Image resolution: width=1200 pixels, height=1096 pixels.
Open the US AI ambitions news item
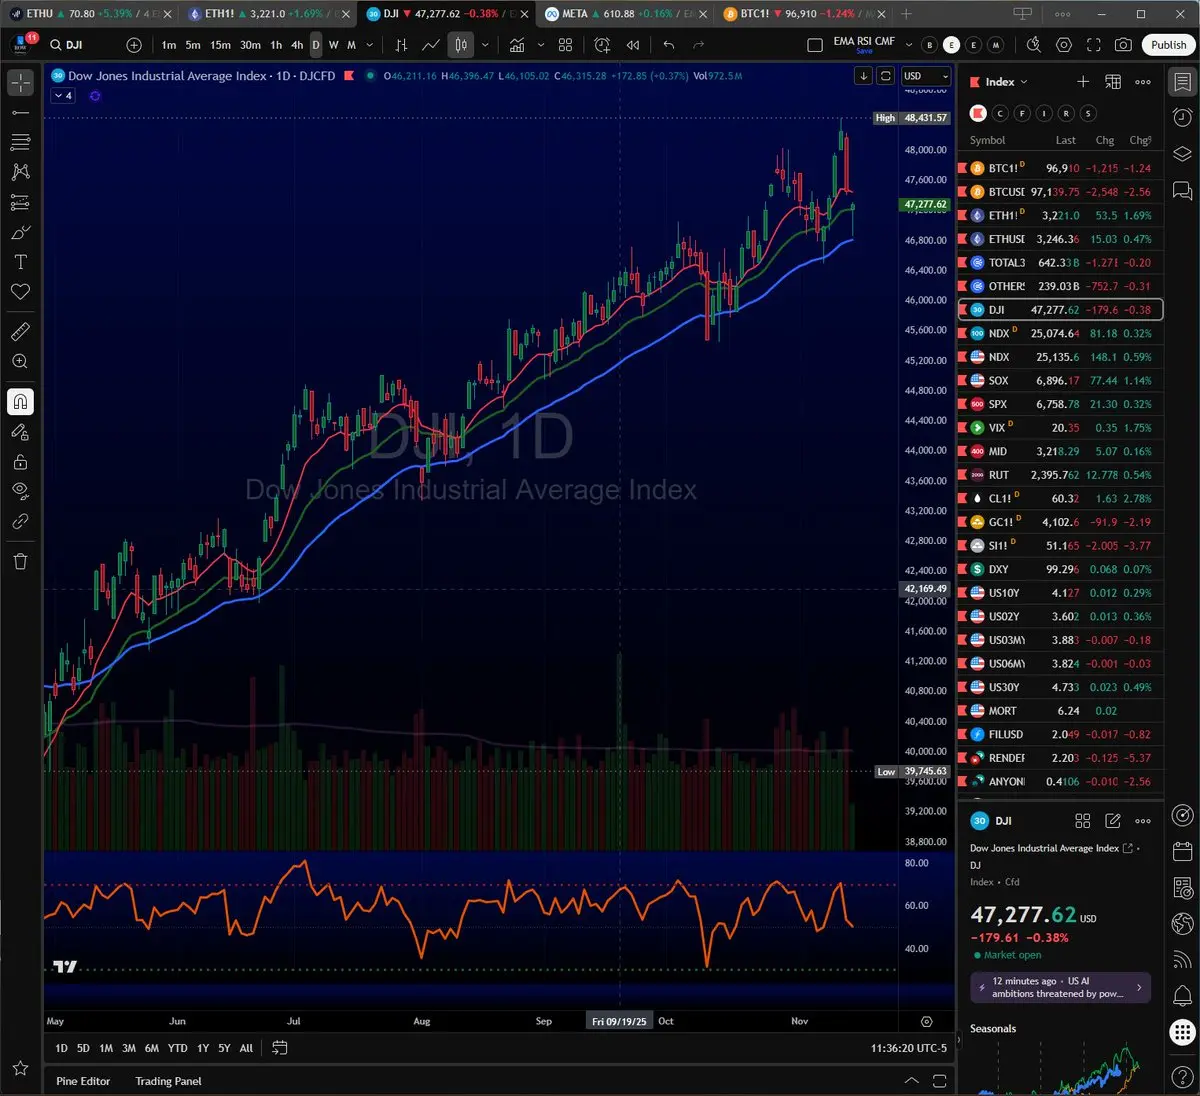(x=1060, y=988)
